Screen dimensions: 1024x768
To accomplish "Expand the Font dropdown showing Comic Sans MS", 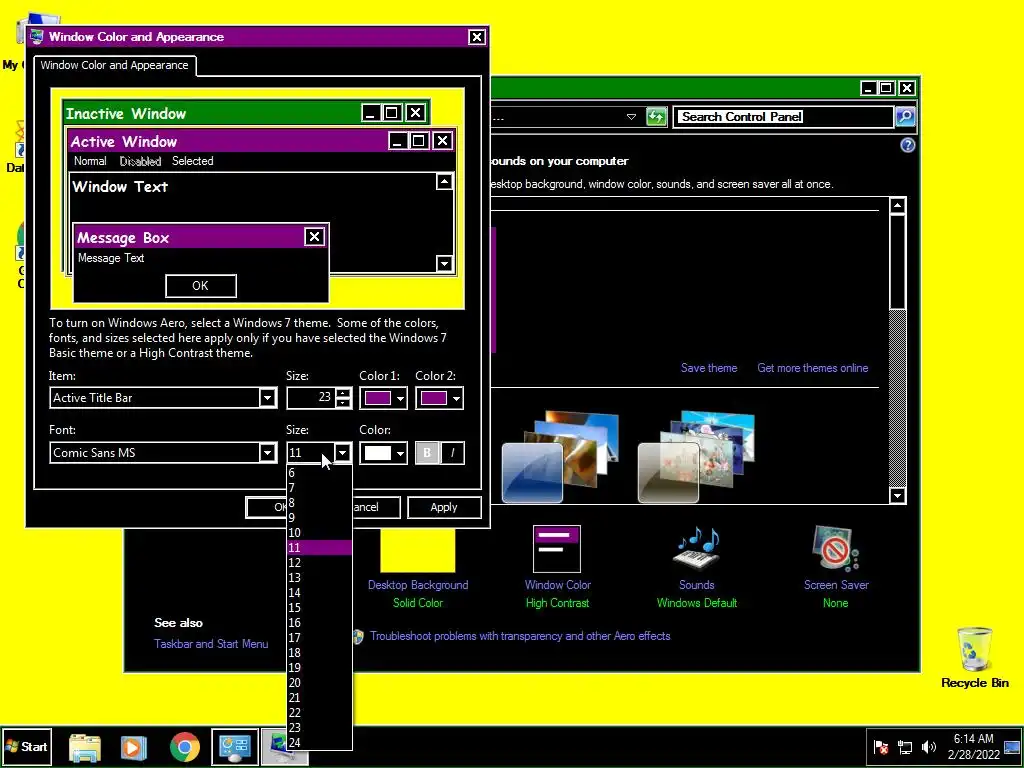I will [266, 453].
